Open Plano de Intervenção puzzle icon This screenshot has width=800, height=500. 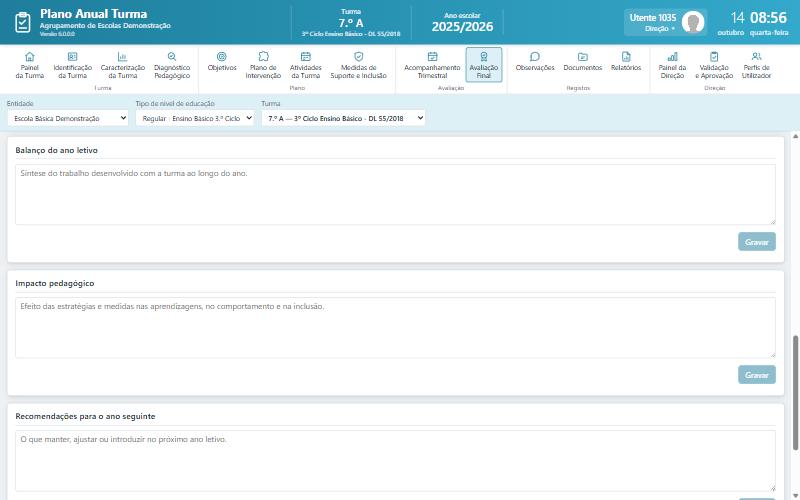[x=263, y=57]
